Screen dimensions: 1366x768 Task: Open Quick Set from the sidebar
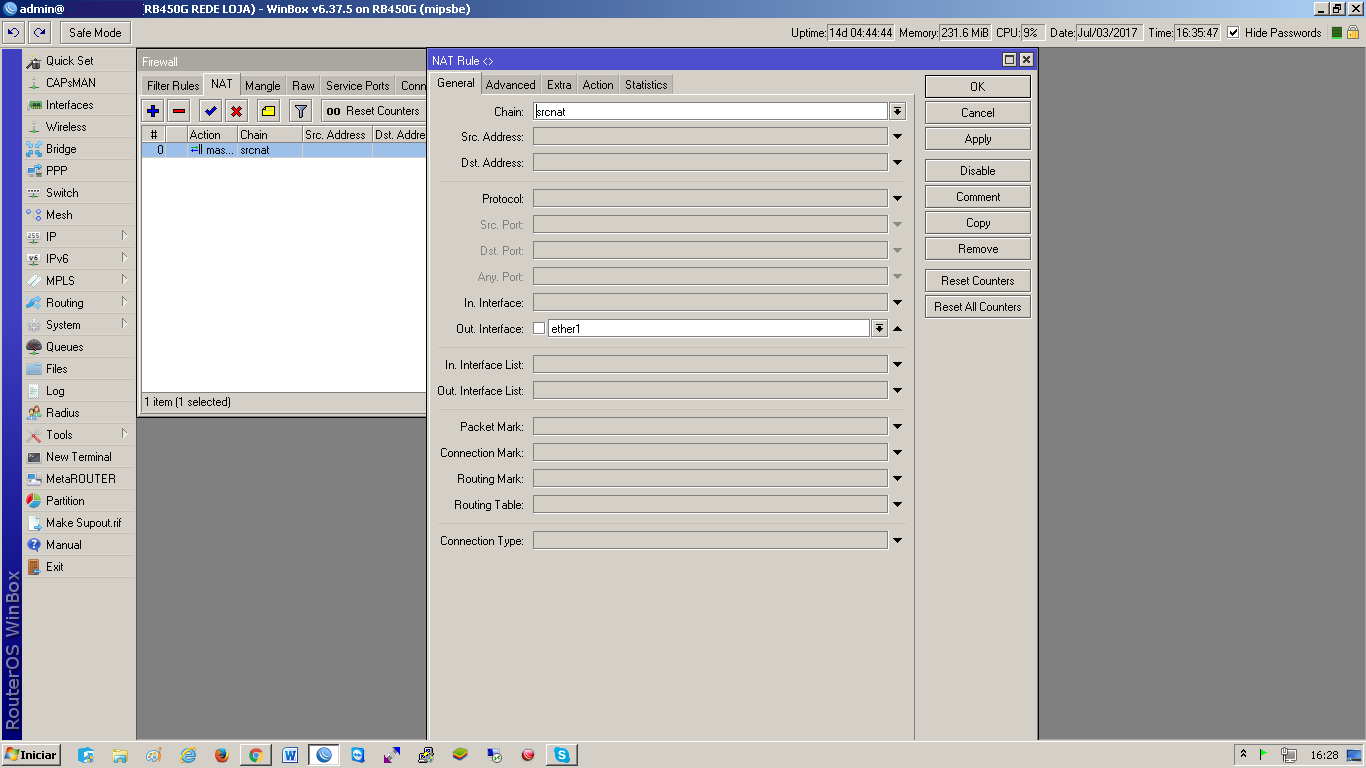tap(79, 61)
